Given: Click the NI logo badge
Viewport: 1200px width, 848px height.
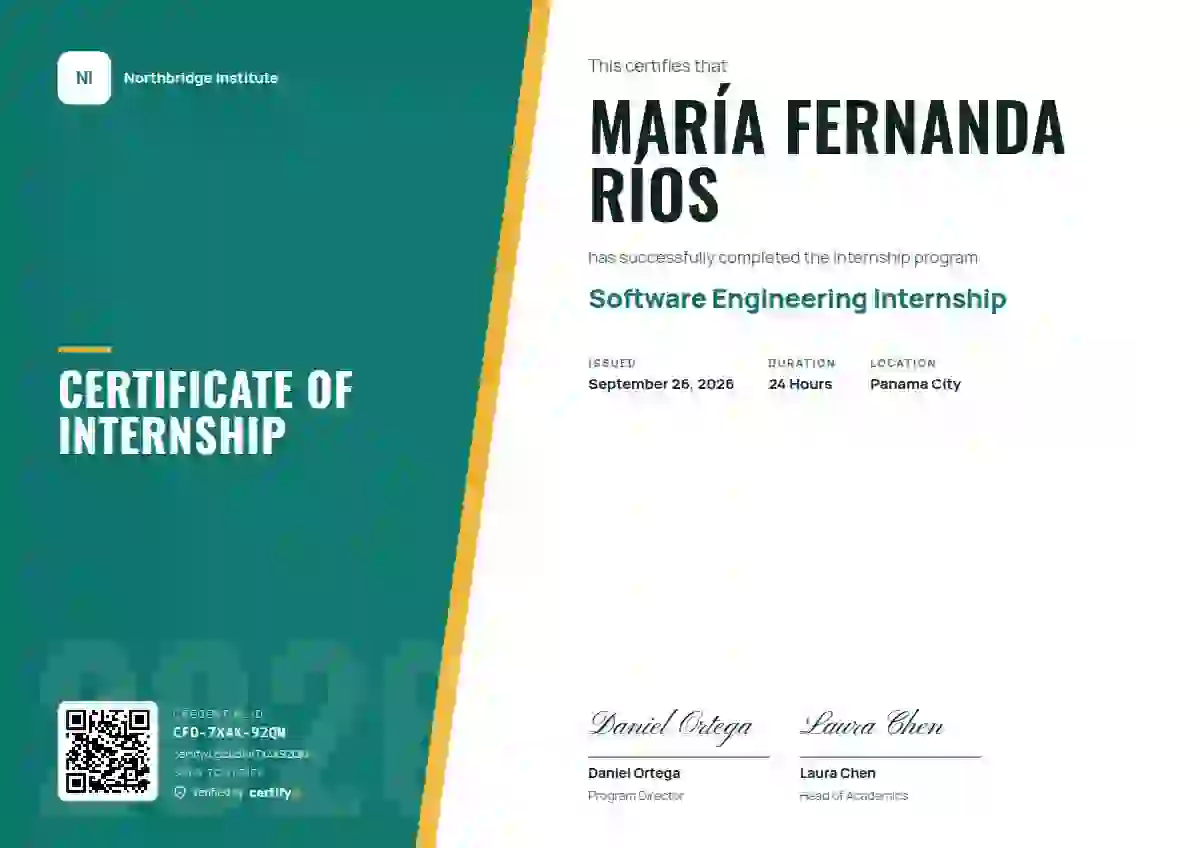Looking at the screenshot, I should click(84, 78).
